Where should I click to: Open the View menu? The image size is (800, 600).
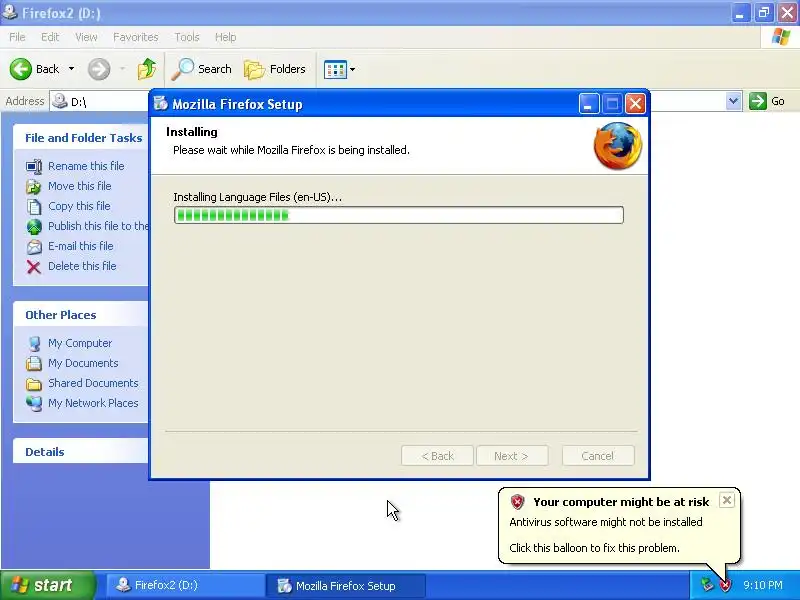point(86,37)
